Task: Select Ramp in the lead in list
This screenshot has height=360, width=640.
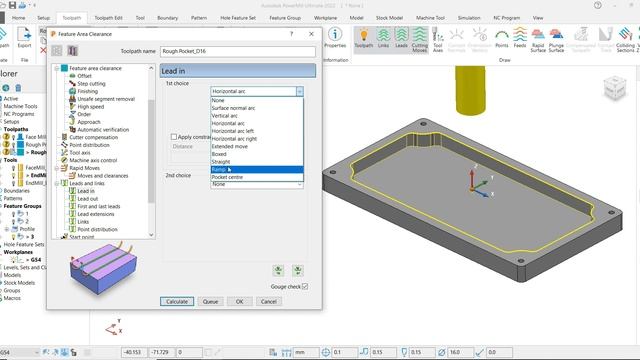Action: point(257,169)
